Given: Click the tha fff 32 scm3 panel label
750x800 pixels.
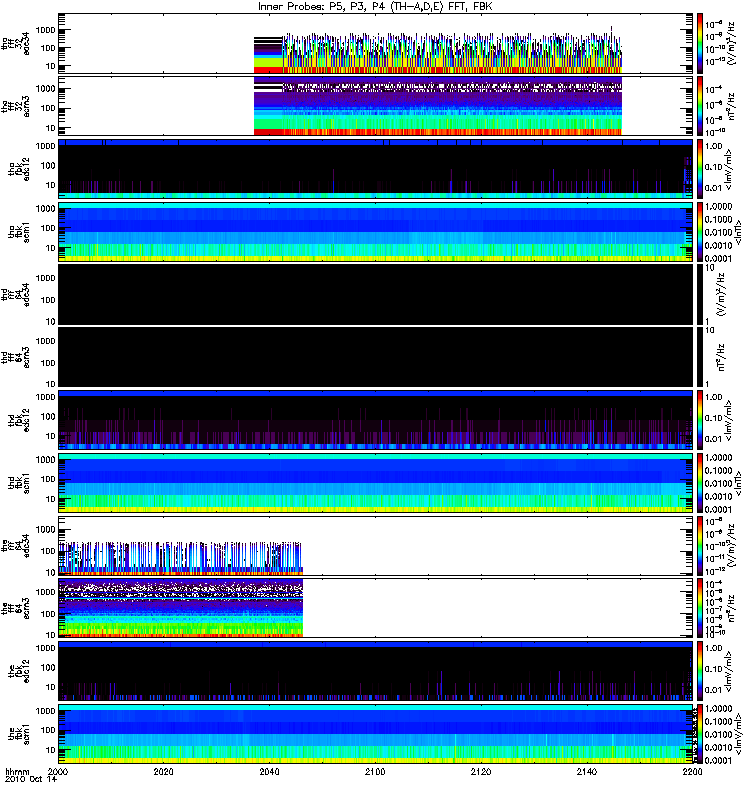Looking at the screenshot, I should [15, 106].
